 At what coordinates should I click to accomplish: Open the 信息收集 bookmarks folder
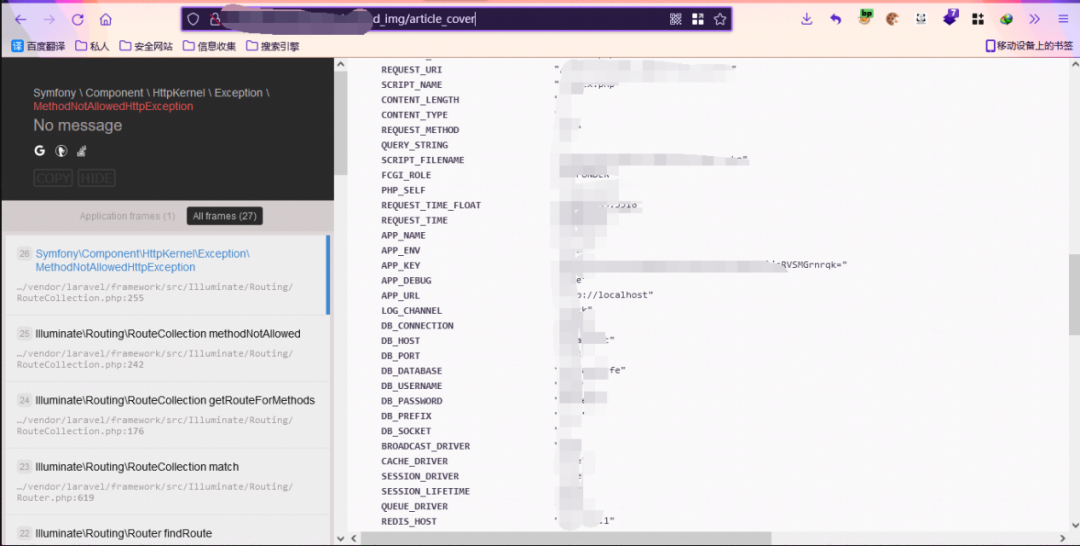209,46
